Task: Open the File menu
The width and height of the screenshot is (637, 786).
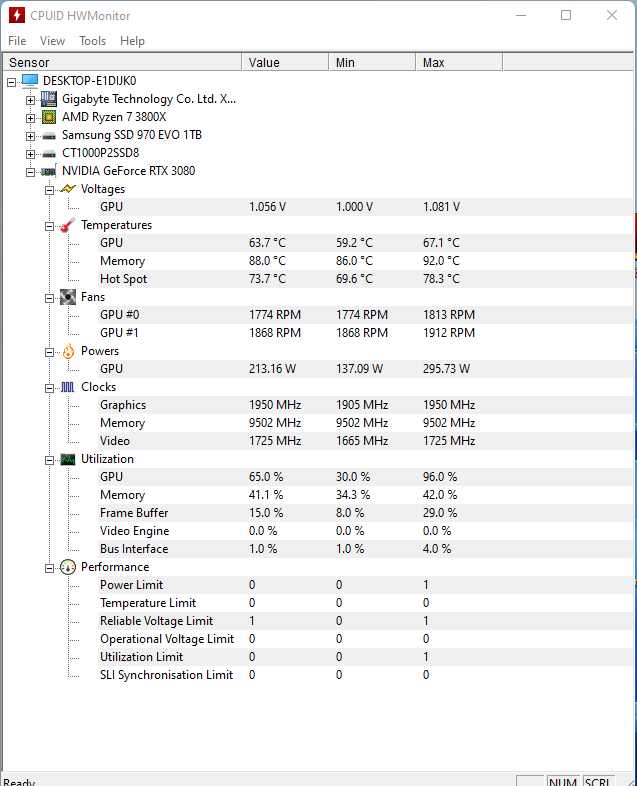Action: (x=17, y=41)
